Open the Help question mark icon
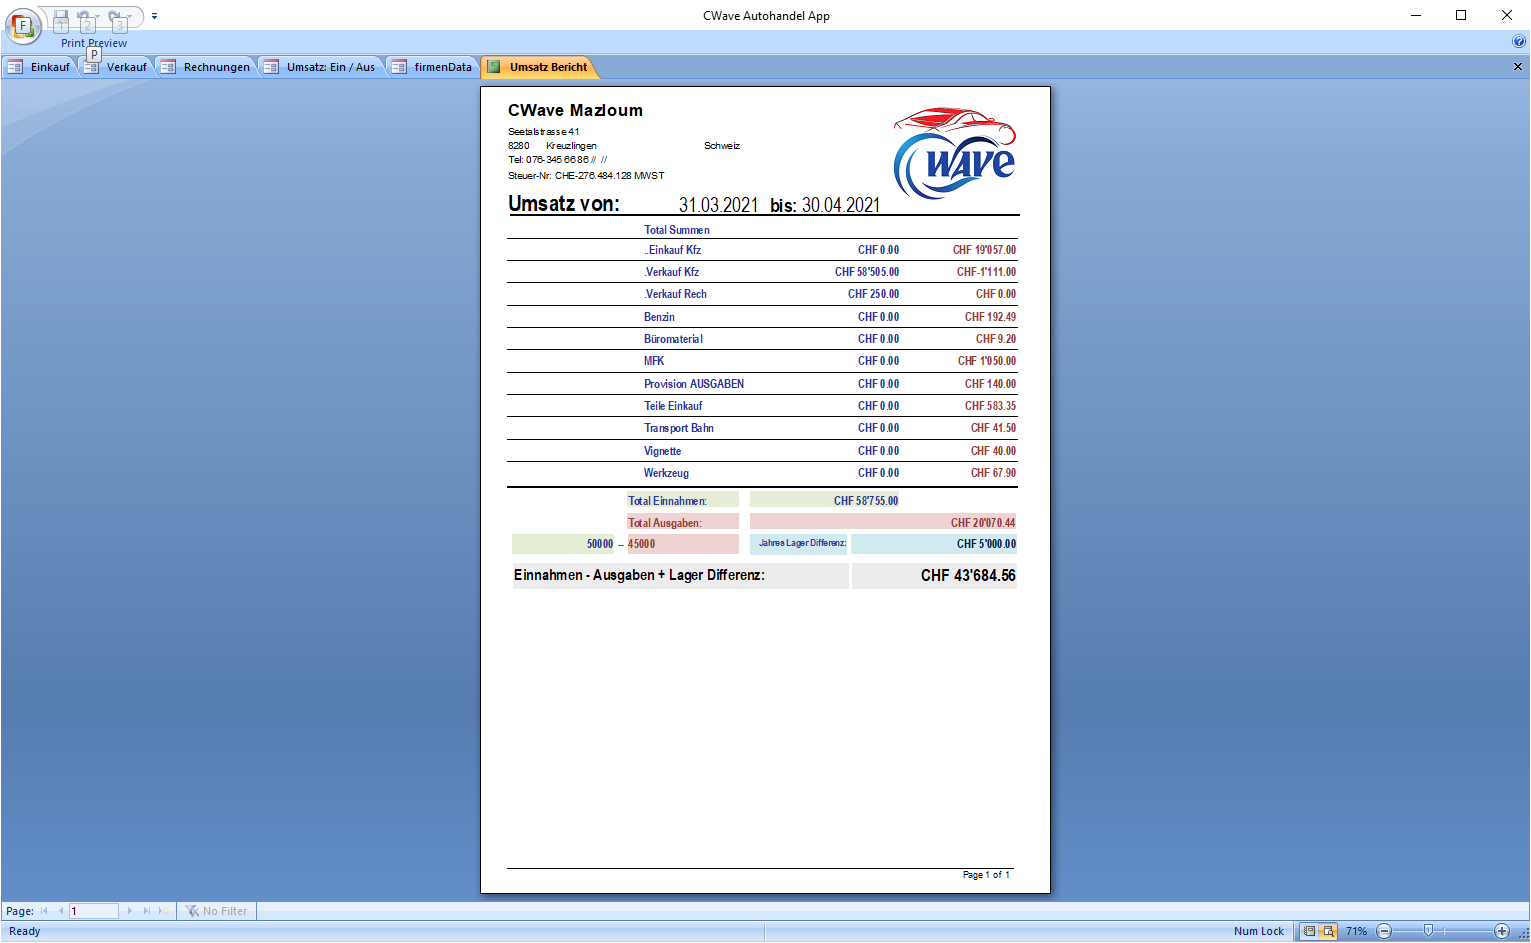Viewport: 1531px width, 943px height. tap(1519, 42)
